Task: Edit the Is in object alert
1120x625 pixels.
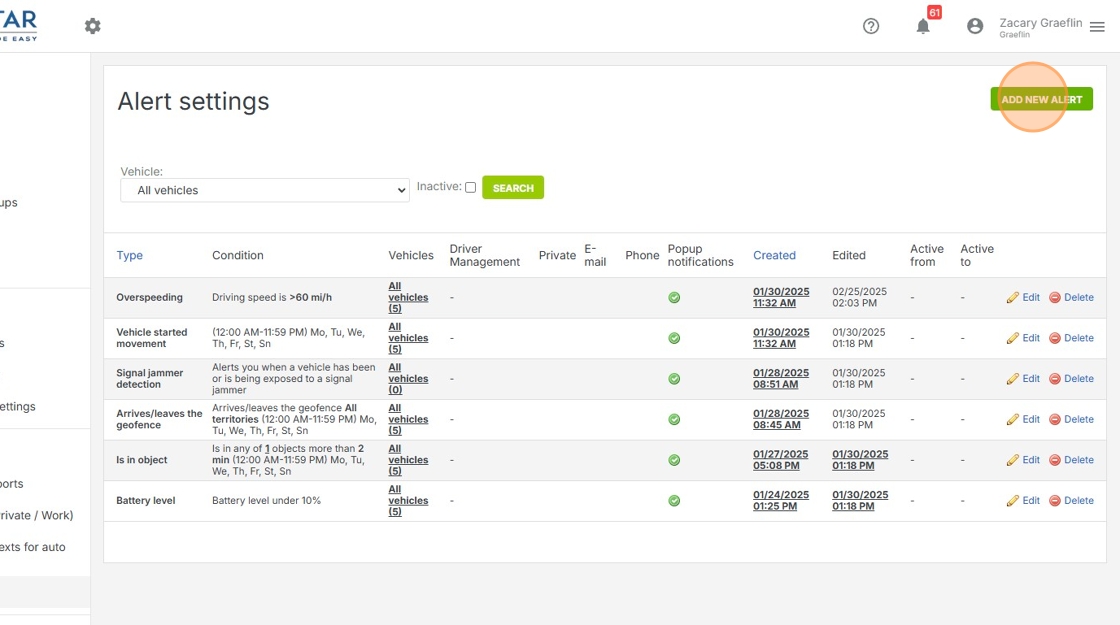Action: [x=1023, y=460]
